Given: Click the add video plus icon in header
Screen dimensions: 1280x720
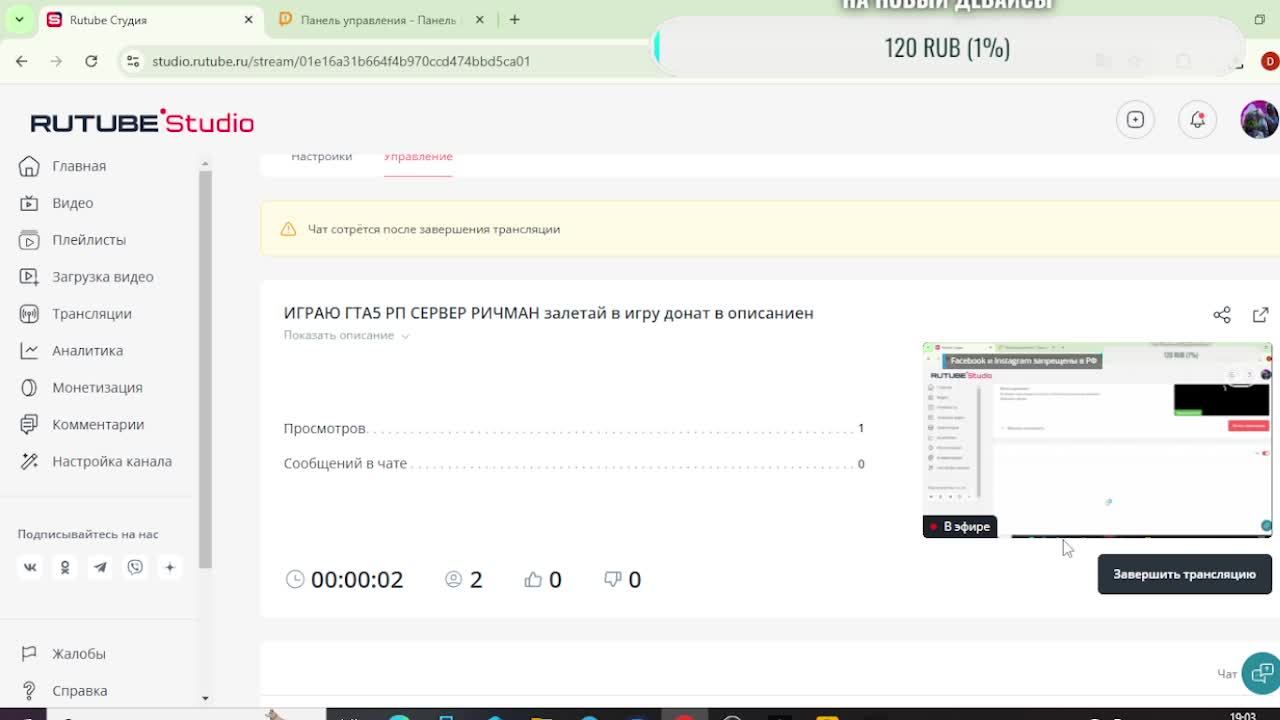Looking at the screenshot, I should coord(1135,120).
